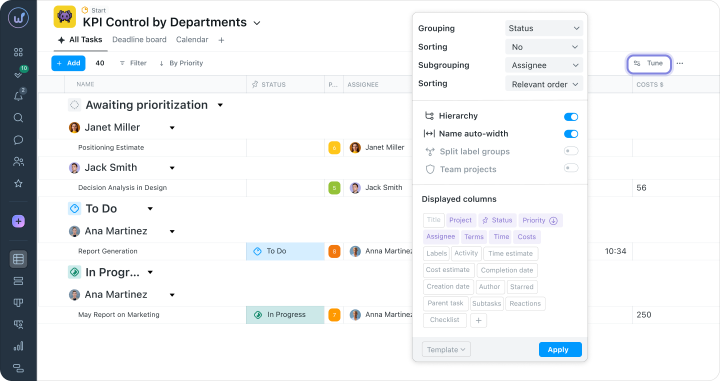
Task: Click the search magnifier icon in sidebar
Action: coord(18,118)
